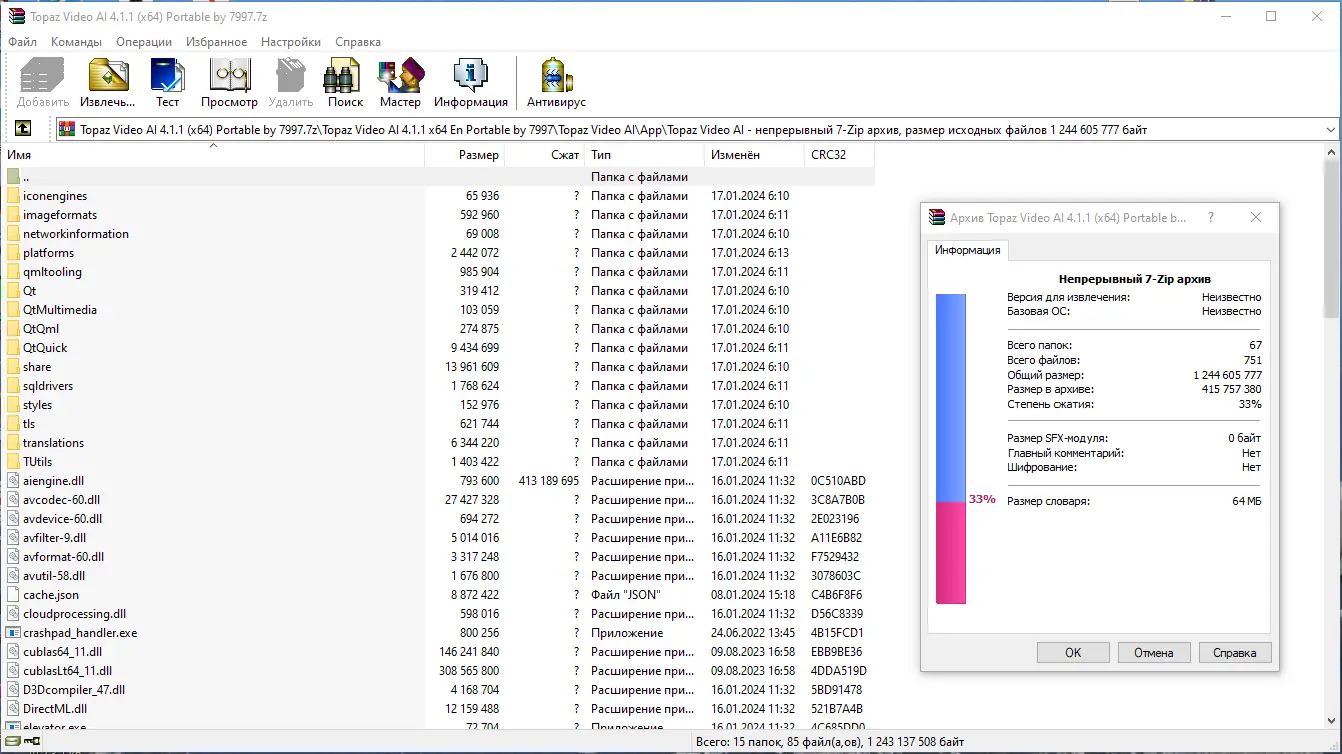1342x754 pixels.
Task: Click the Справка button in the dialog
Action: click(1235, 652)
